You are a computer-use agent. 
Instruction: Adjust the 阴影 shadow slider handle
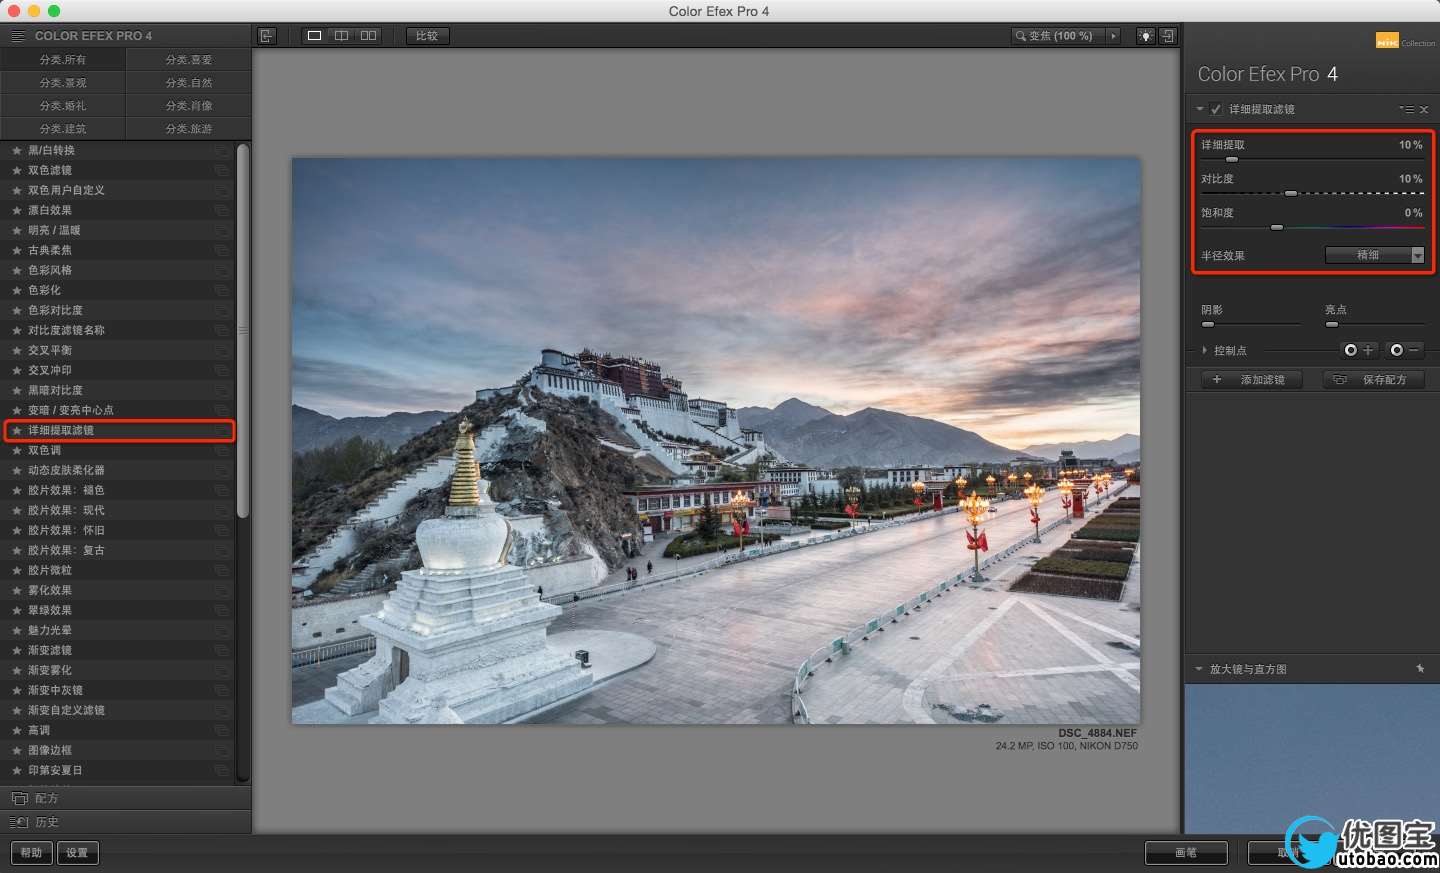tap(1208, 325)
